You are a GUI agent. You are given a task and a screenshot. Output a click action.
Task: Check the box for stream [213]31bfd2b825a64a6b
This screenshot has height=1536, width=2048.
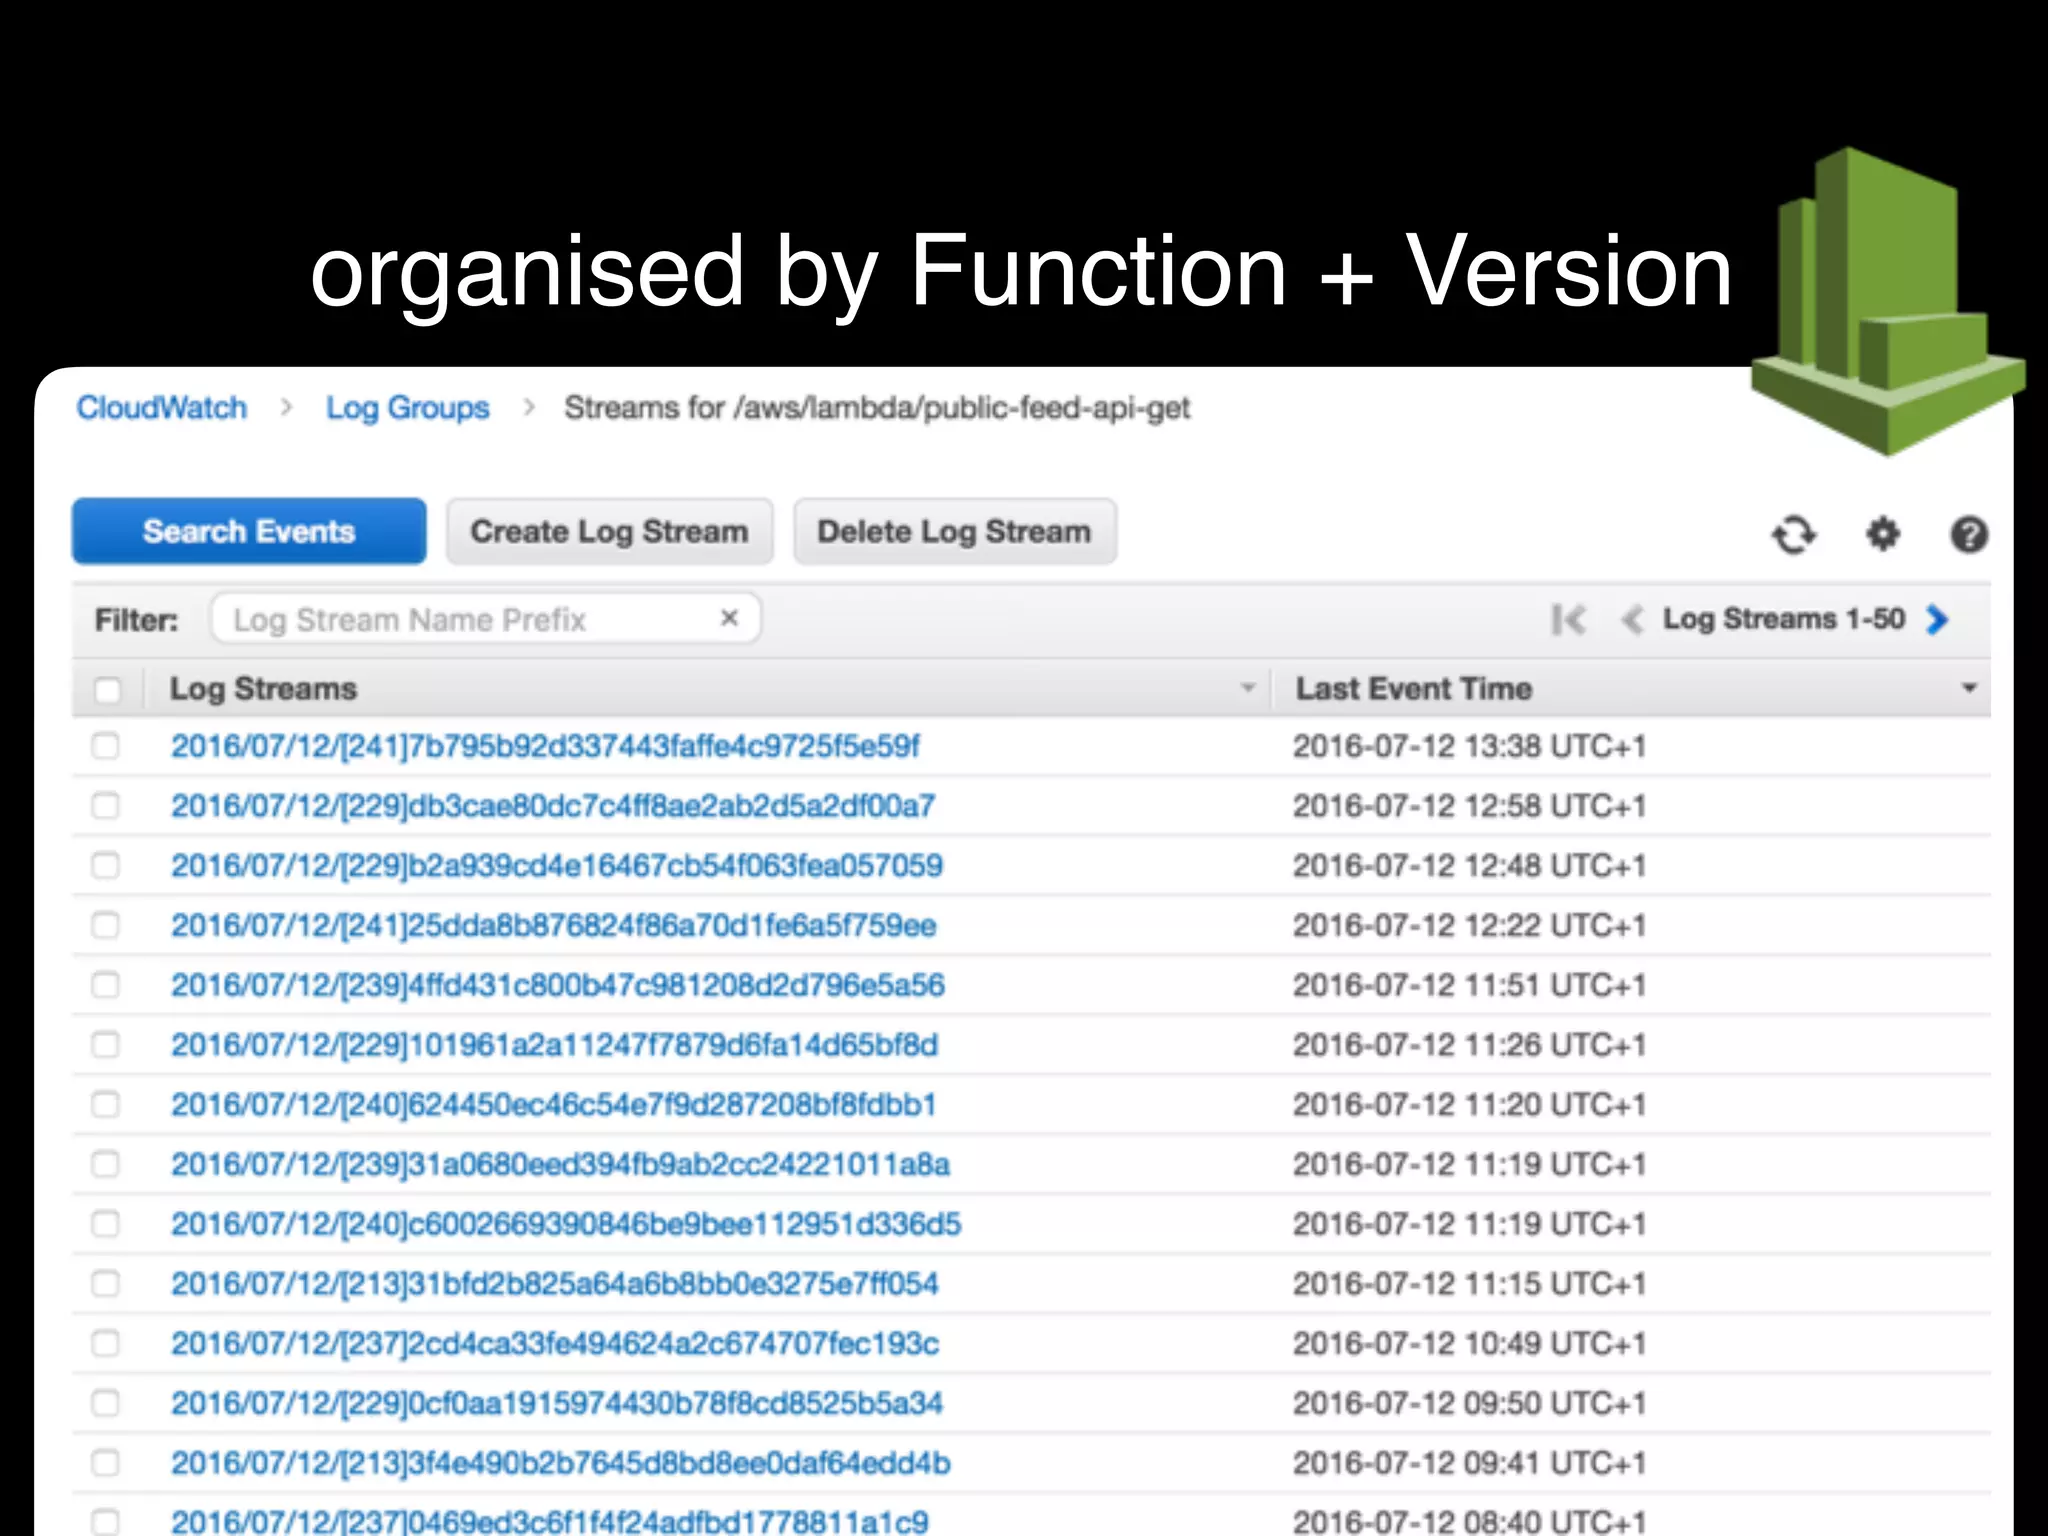click(x=106, y=1283)
